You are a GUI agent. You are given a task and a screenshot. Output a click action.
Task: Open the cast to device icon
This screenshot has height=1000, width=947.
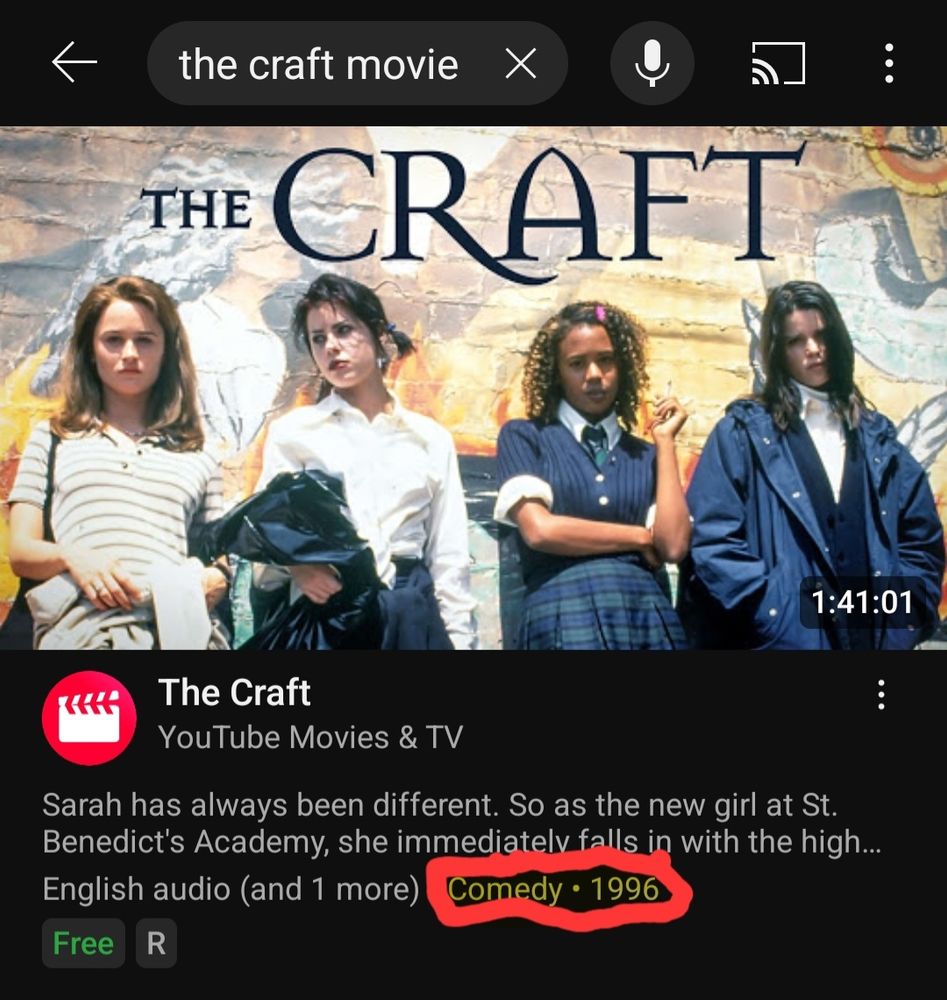click(778, 63)
